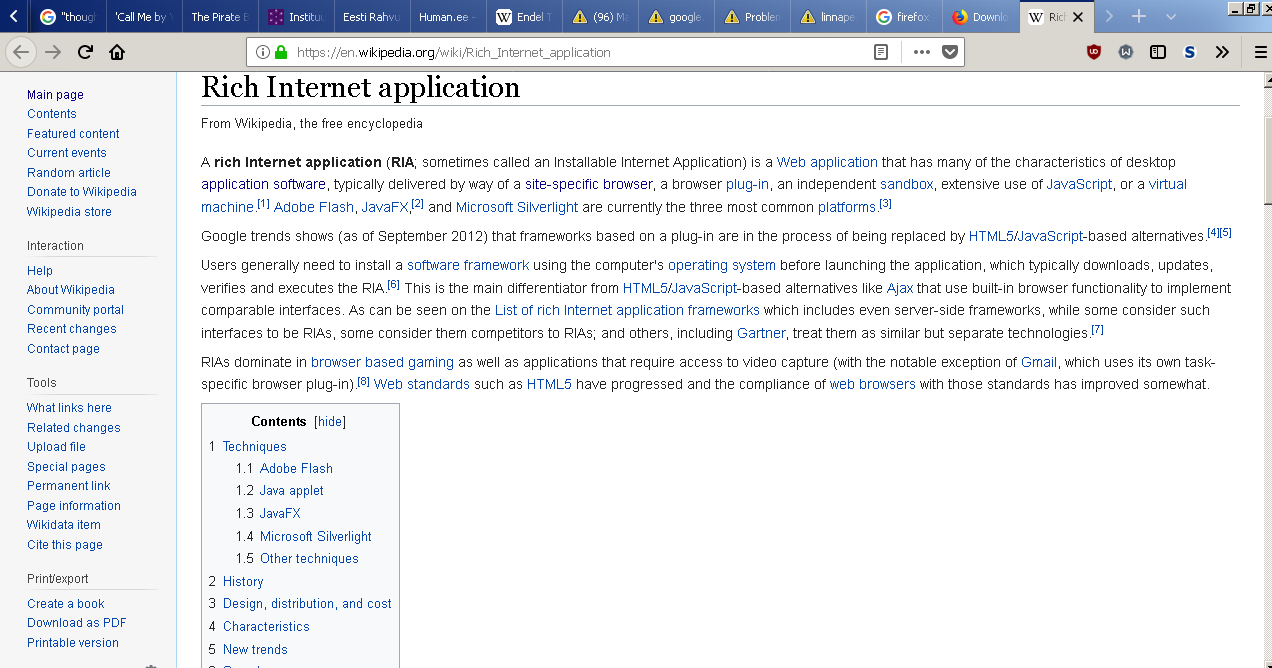Image resolution: width=1272 pixels, height=668 pixels.
Task: Open the uBlock Origin extension icon
Action: point(1094,52)
